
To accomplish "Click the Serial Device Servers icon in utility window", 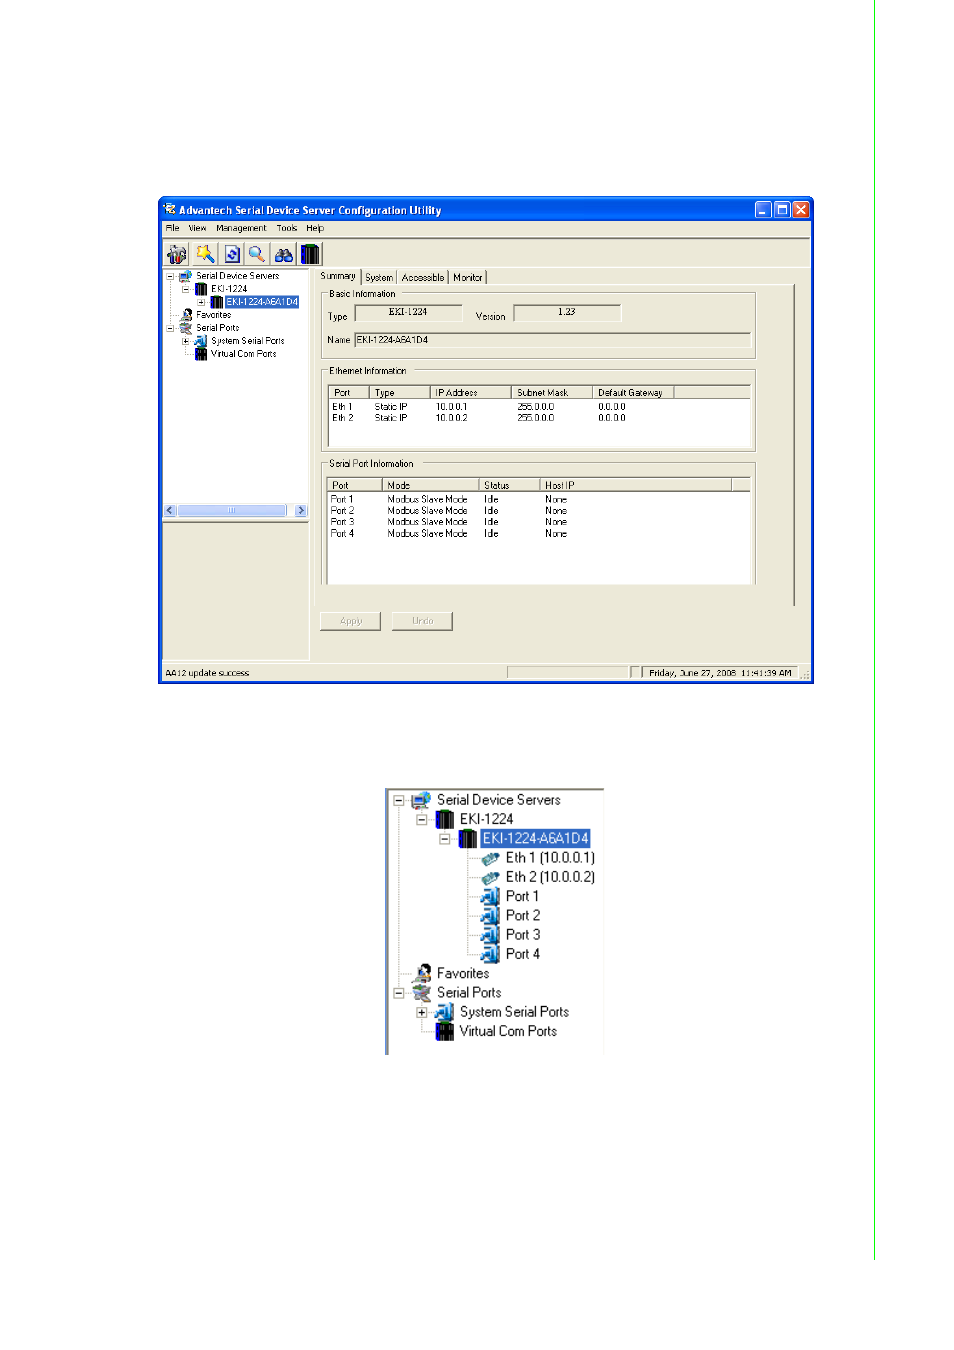I will pyautogui.click(x=185, y=276).
